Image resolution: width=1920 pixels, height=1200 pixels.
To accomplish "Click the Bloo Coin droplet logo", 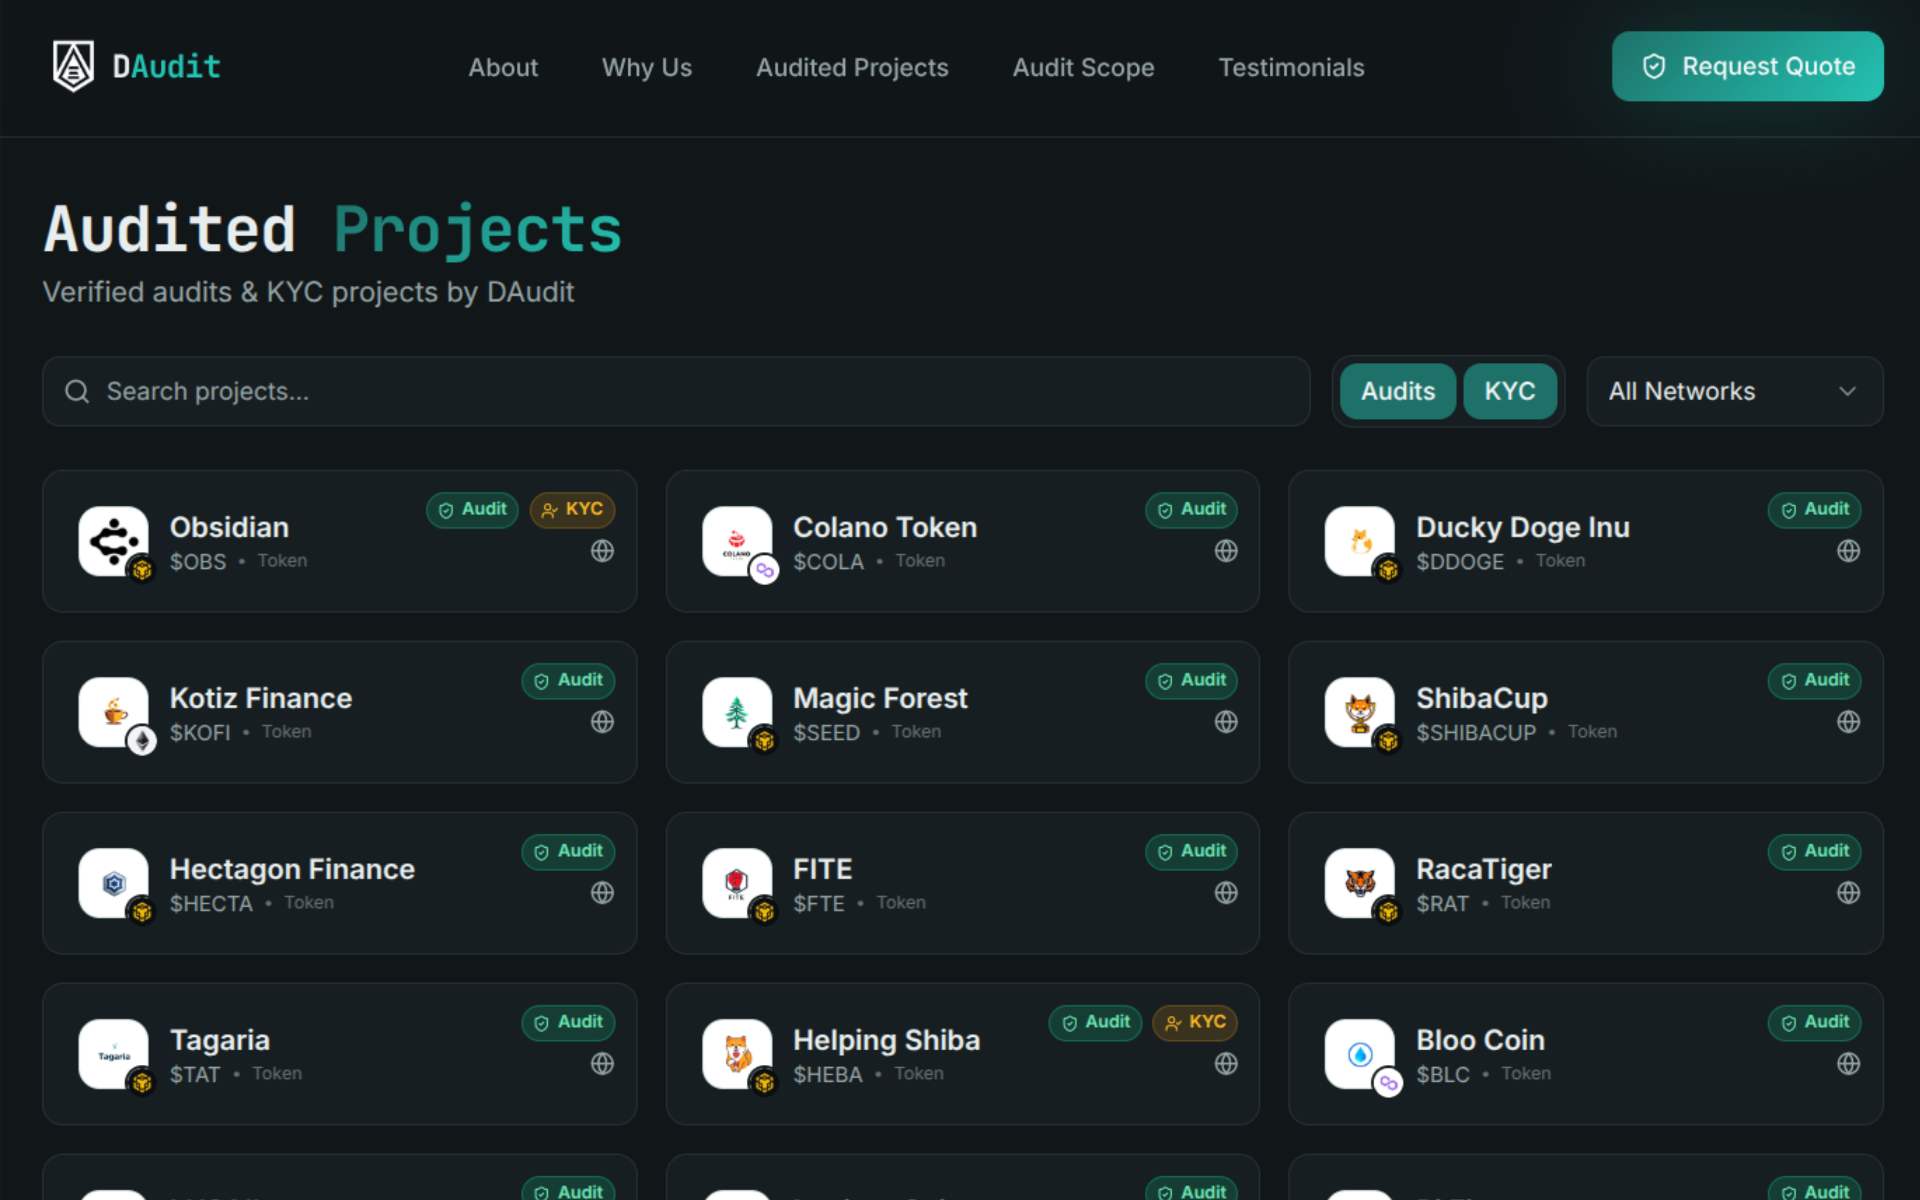I will (x=1360, y=1054).
